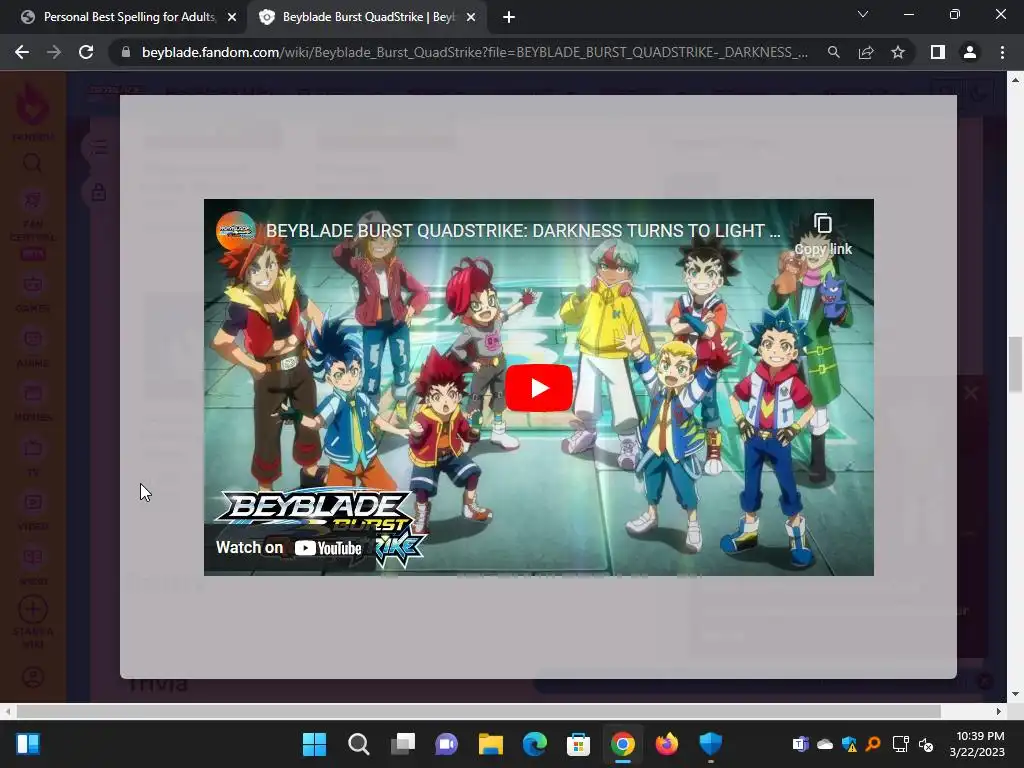The image size is (1024, 768).
Task: Click the page scroll down arrow
Action: click(1015, 694)
